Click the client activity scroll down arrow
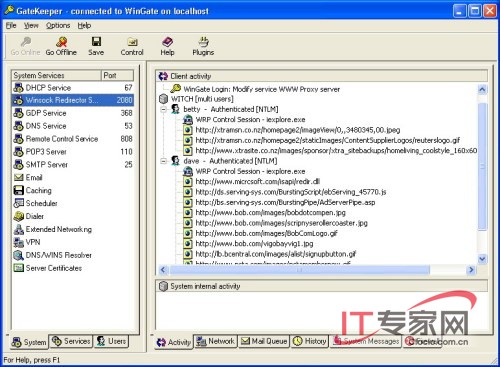Viewport: 500px width, 367px height. [482, 259]
